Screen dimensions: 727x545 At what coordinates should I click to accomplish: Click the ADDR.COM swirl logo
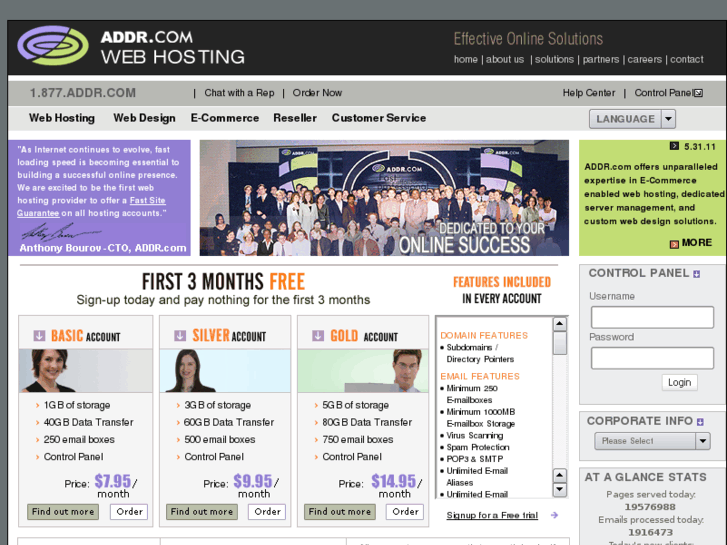[x=53, y=45]
